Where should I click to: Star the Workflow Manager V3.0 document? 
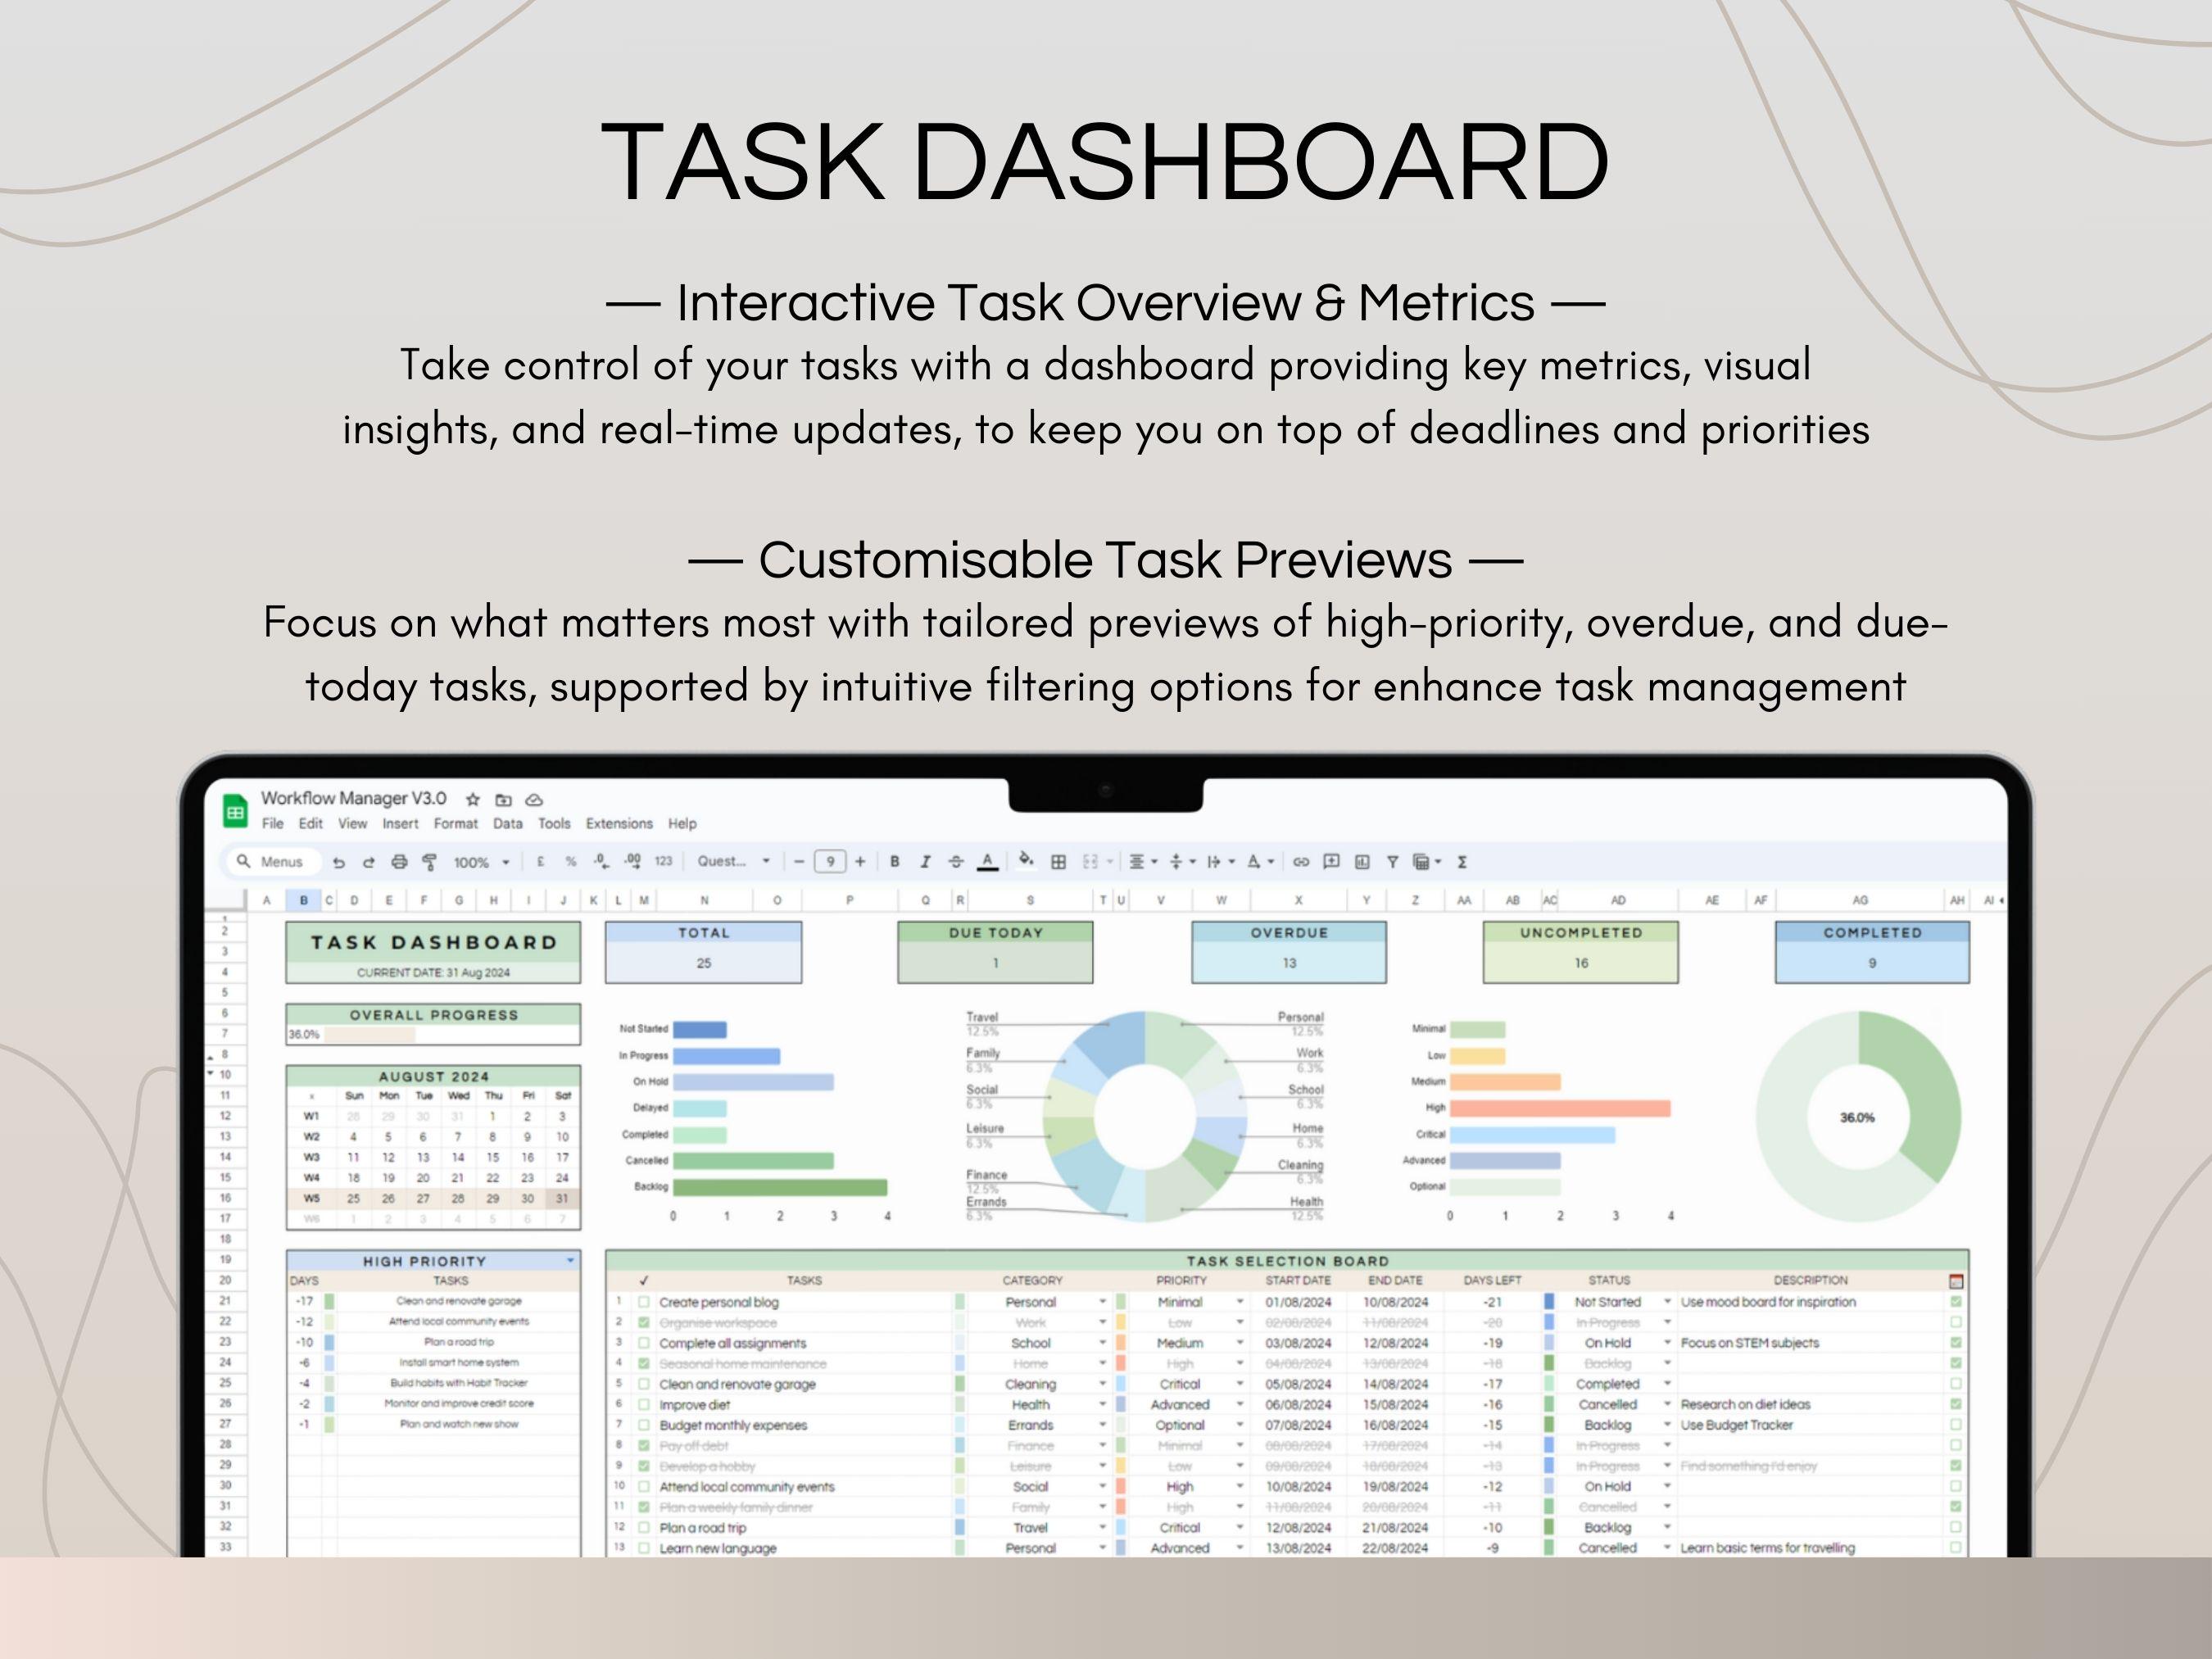coord(473,799)
